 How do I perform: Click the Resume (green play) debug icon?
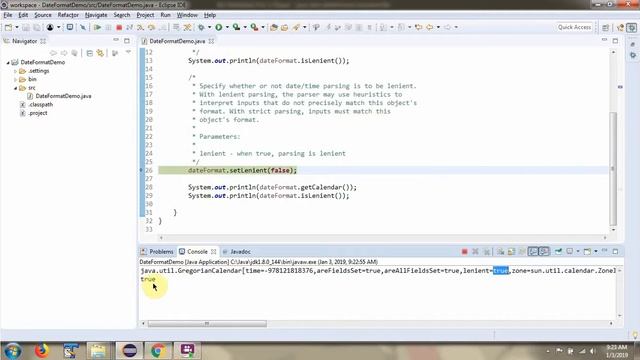(x=97, y=27)
